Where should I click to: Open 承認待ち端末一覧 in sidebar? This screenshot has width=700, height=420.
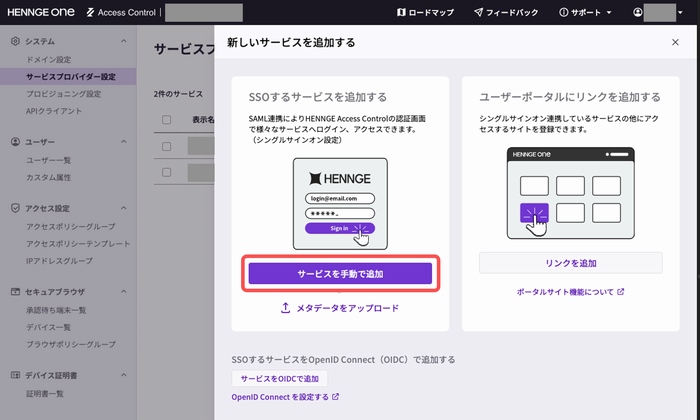coord(56,310)
